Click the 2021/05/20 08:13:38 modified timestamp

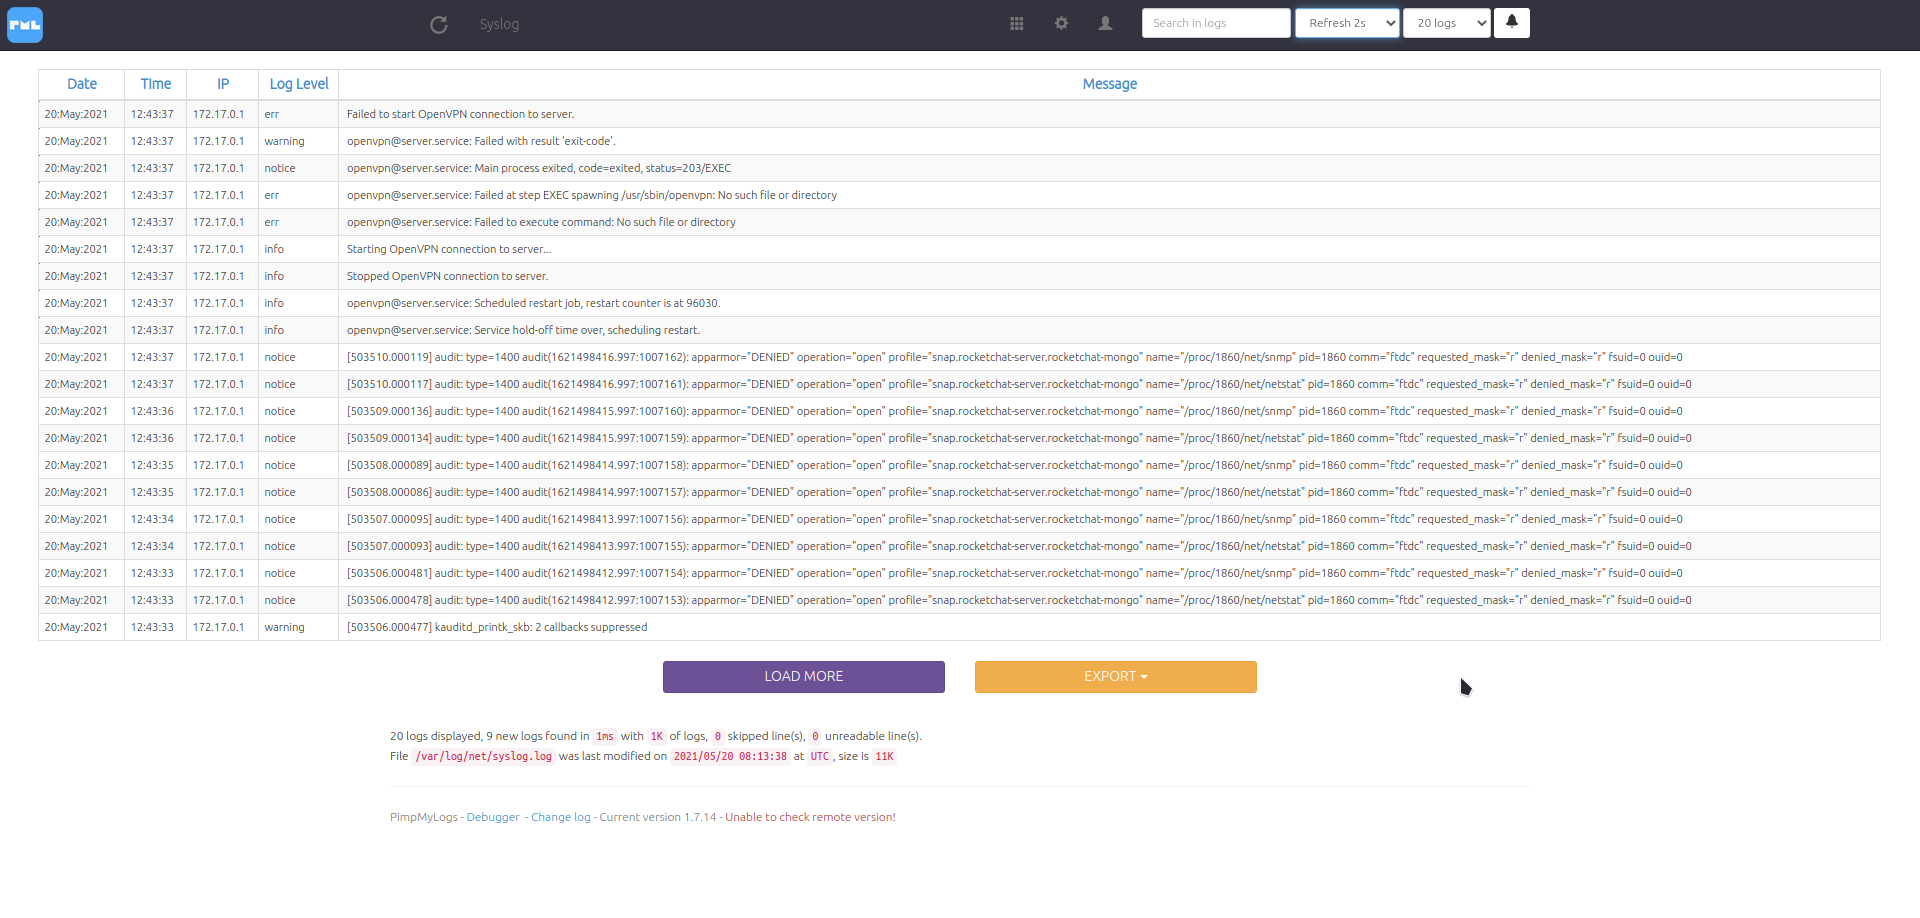pyautogui.click(x=730, y=756)
